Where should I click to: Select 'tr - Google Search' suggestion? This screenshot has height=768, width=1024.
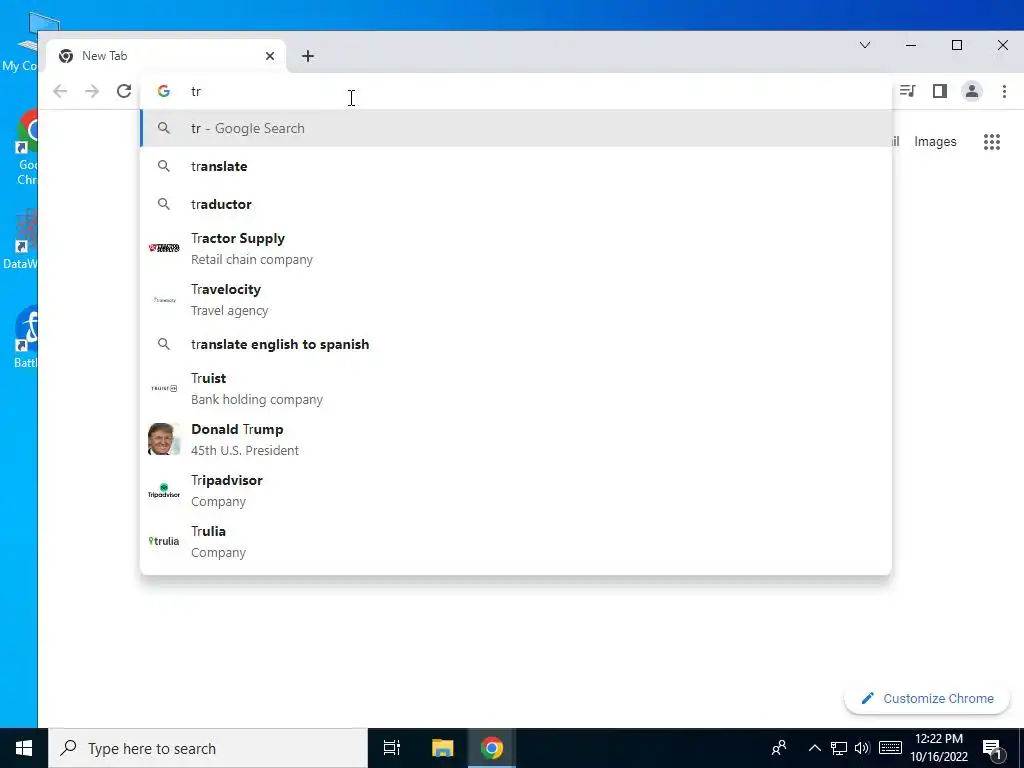coord(516,129)
